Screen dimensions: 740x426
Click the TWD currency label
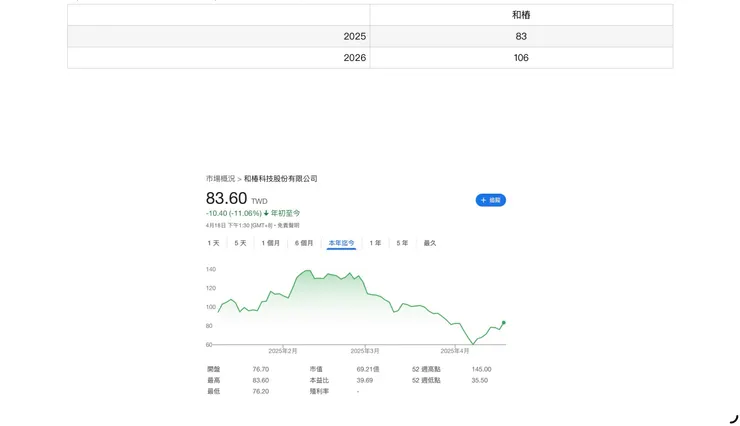click(x=259, y=201)
